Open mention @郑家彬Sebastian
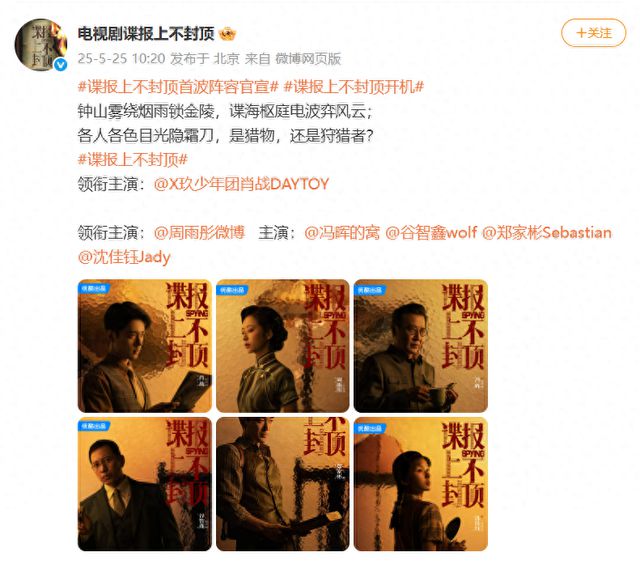640x565 pixels. pos(547,233)
